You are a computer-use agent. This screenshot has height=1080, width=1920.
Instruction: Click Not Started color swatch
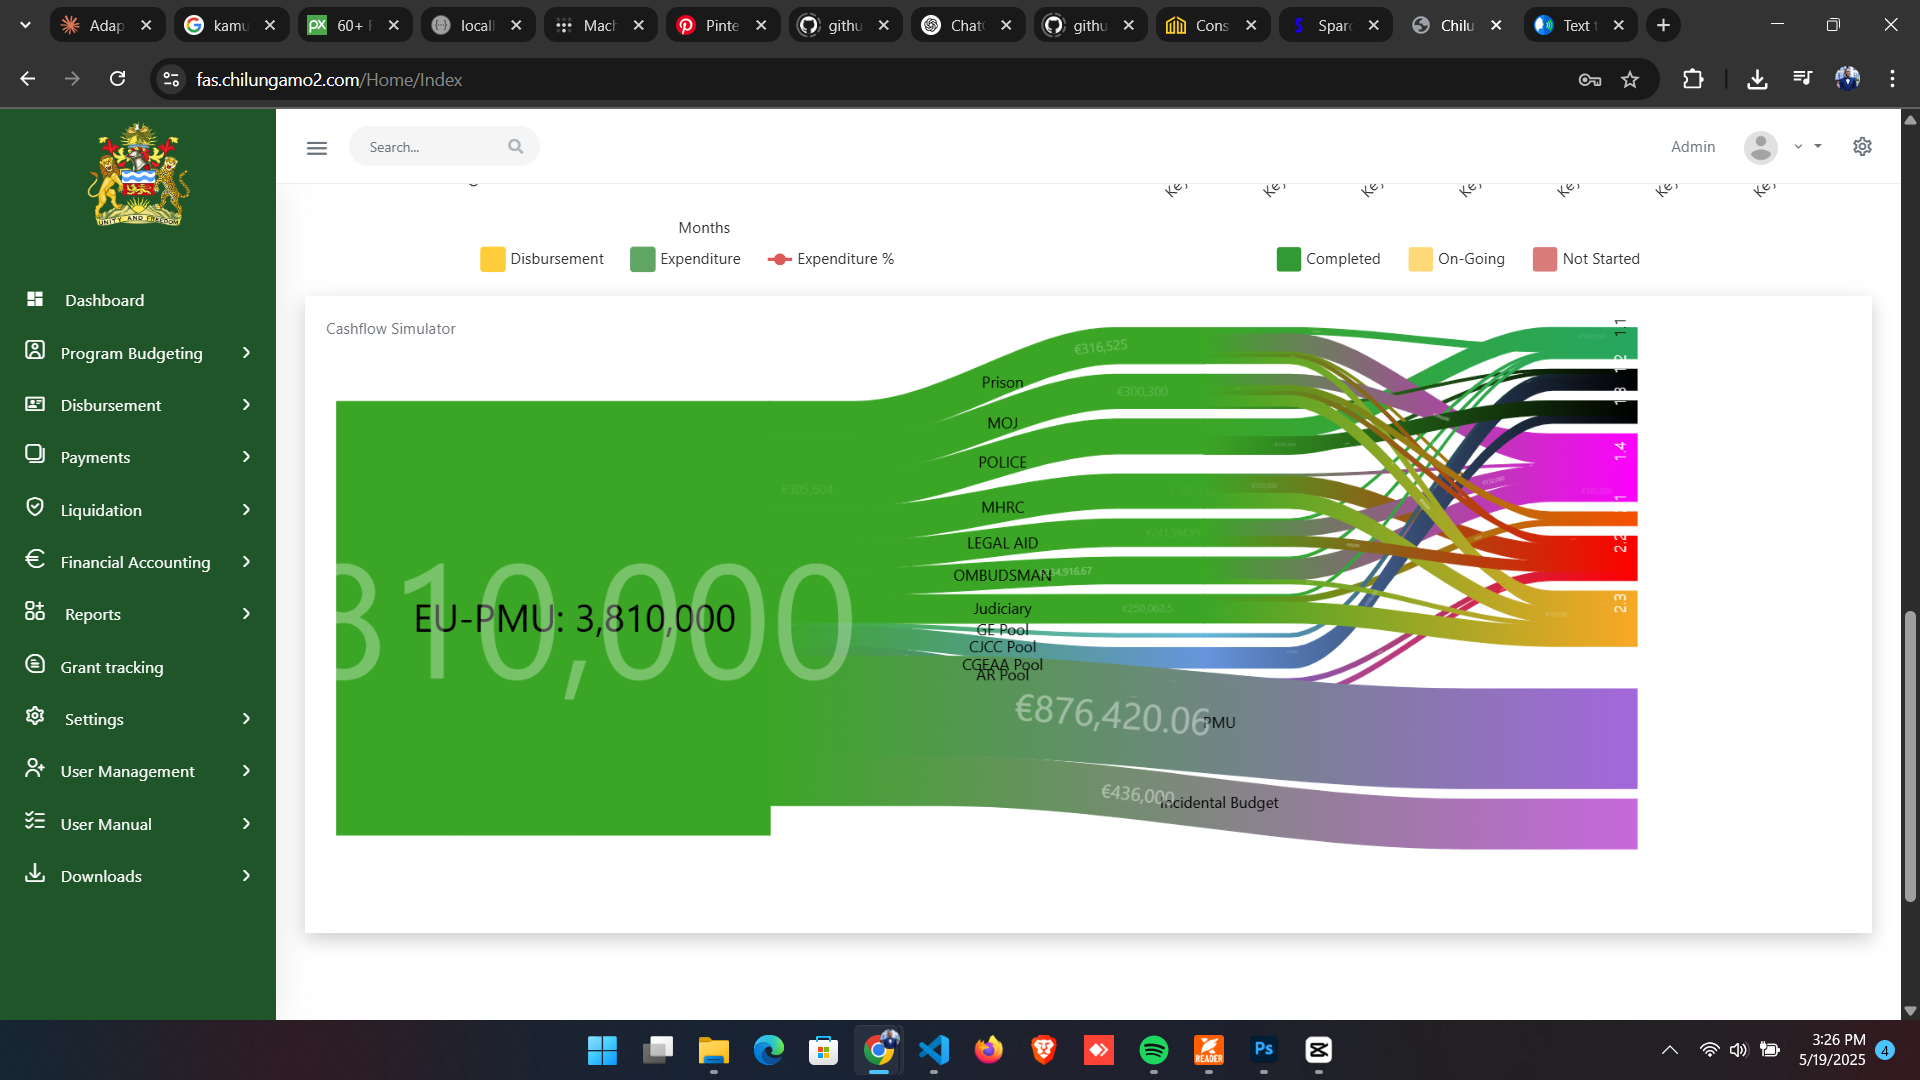pos(1544,259)
